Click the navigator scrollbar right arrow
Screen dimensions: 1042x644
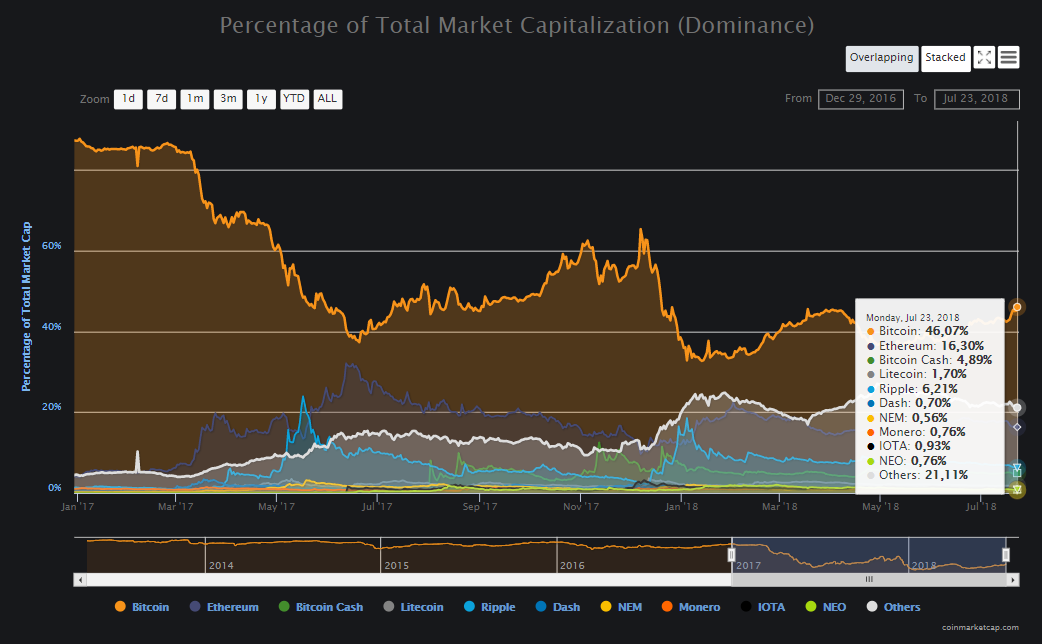click(1012, 579)
